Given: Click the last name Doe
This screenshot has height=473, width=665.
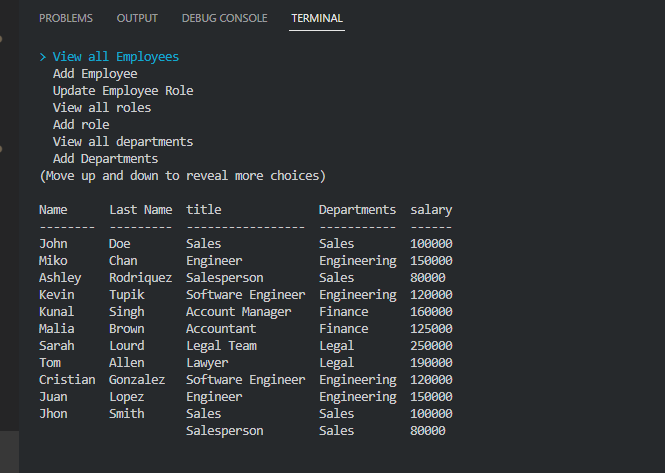Looking at the screenshot, I should (120, 243).
